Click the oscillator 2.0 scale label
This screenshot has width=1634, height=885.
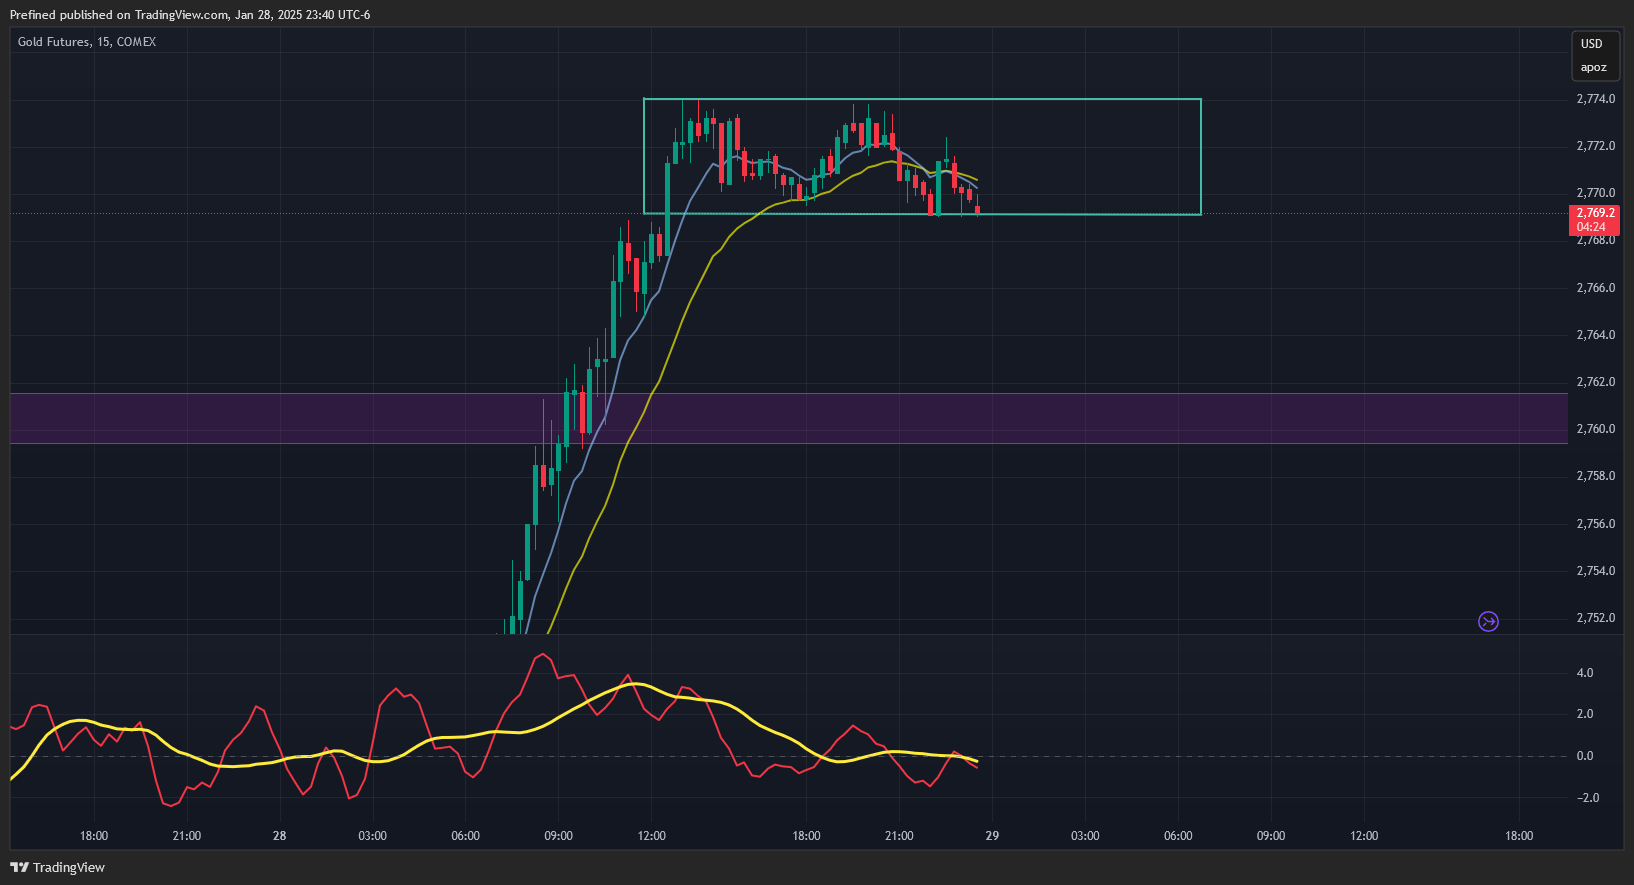1585,714
